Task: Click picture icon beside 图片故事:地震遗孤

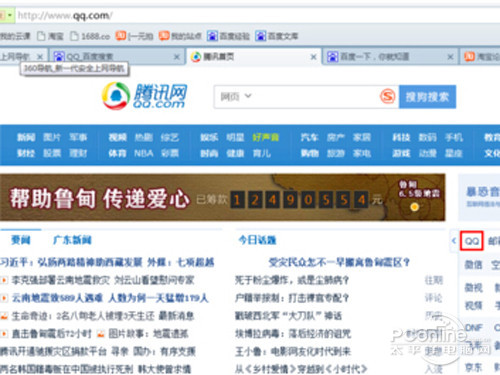Action: point(101,333)
